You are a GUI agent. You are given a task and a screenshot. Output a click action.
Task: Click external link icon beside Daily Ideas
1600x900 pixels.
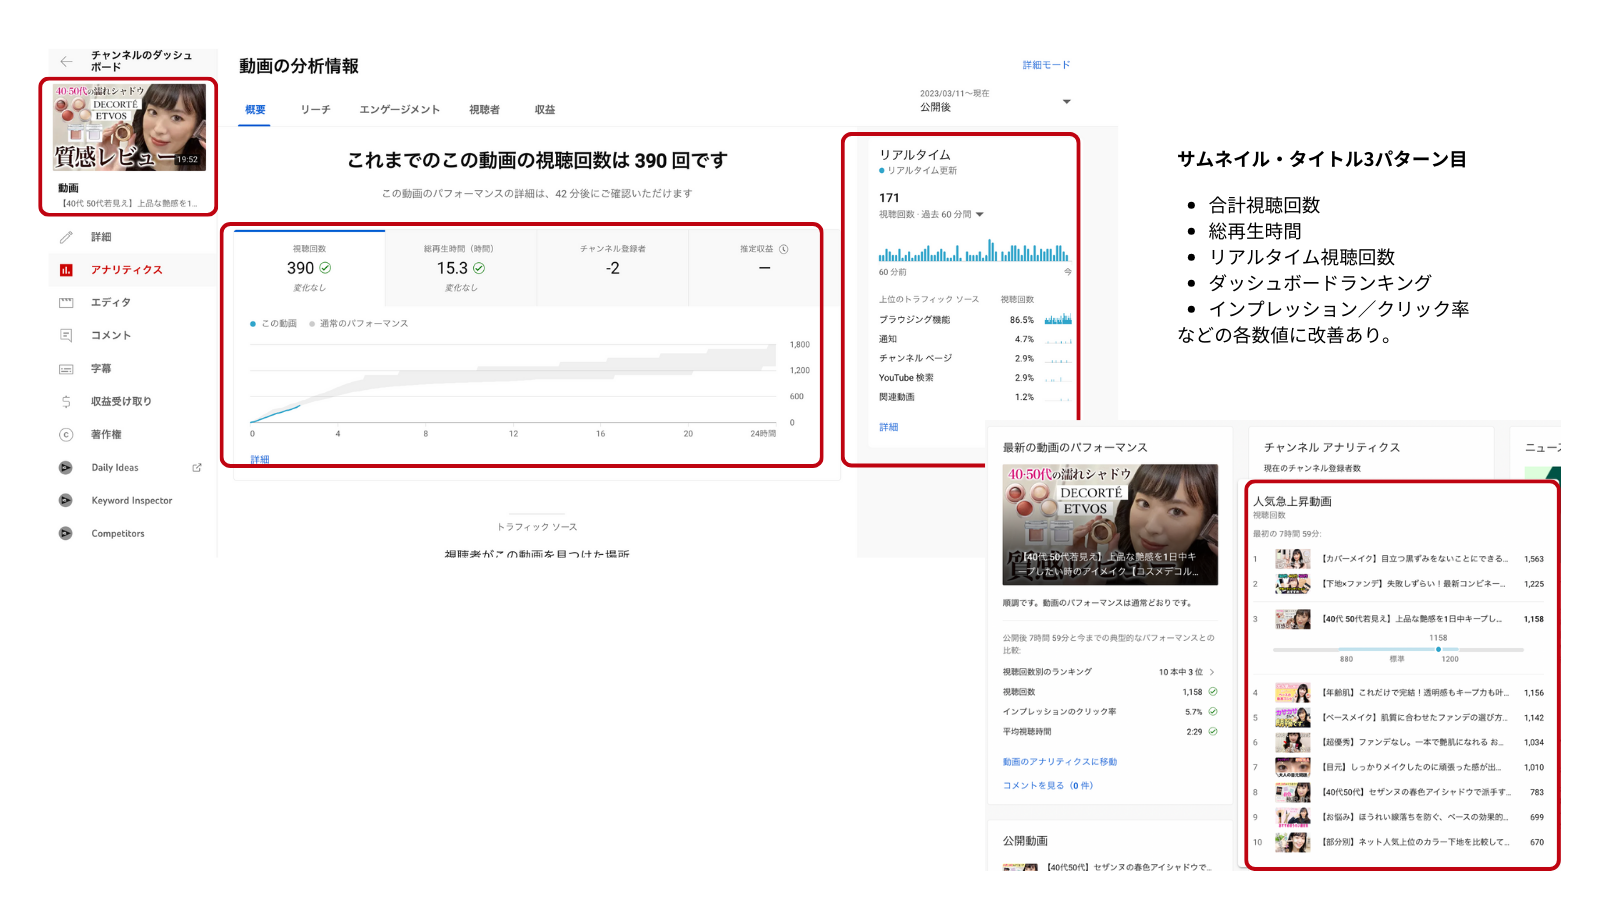197,468
